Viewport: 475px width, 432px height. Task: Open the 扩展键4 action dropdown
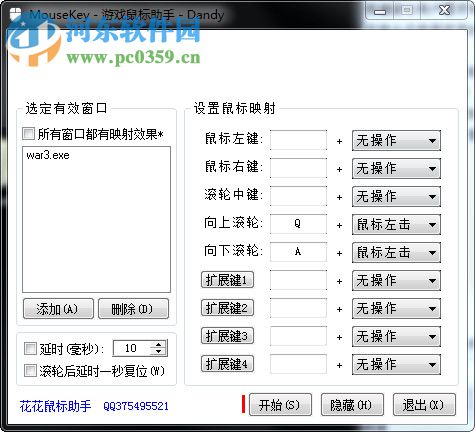point(396,364)
